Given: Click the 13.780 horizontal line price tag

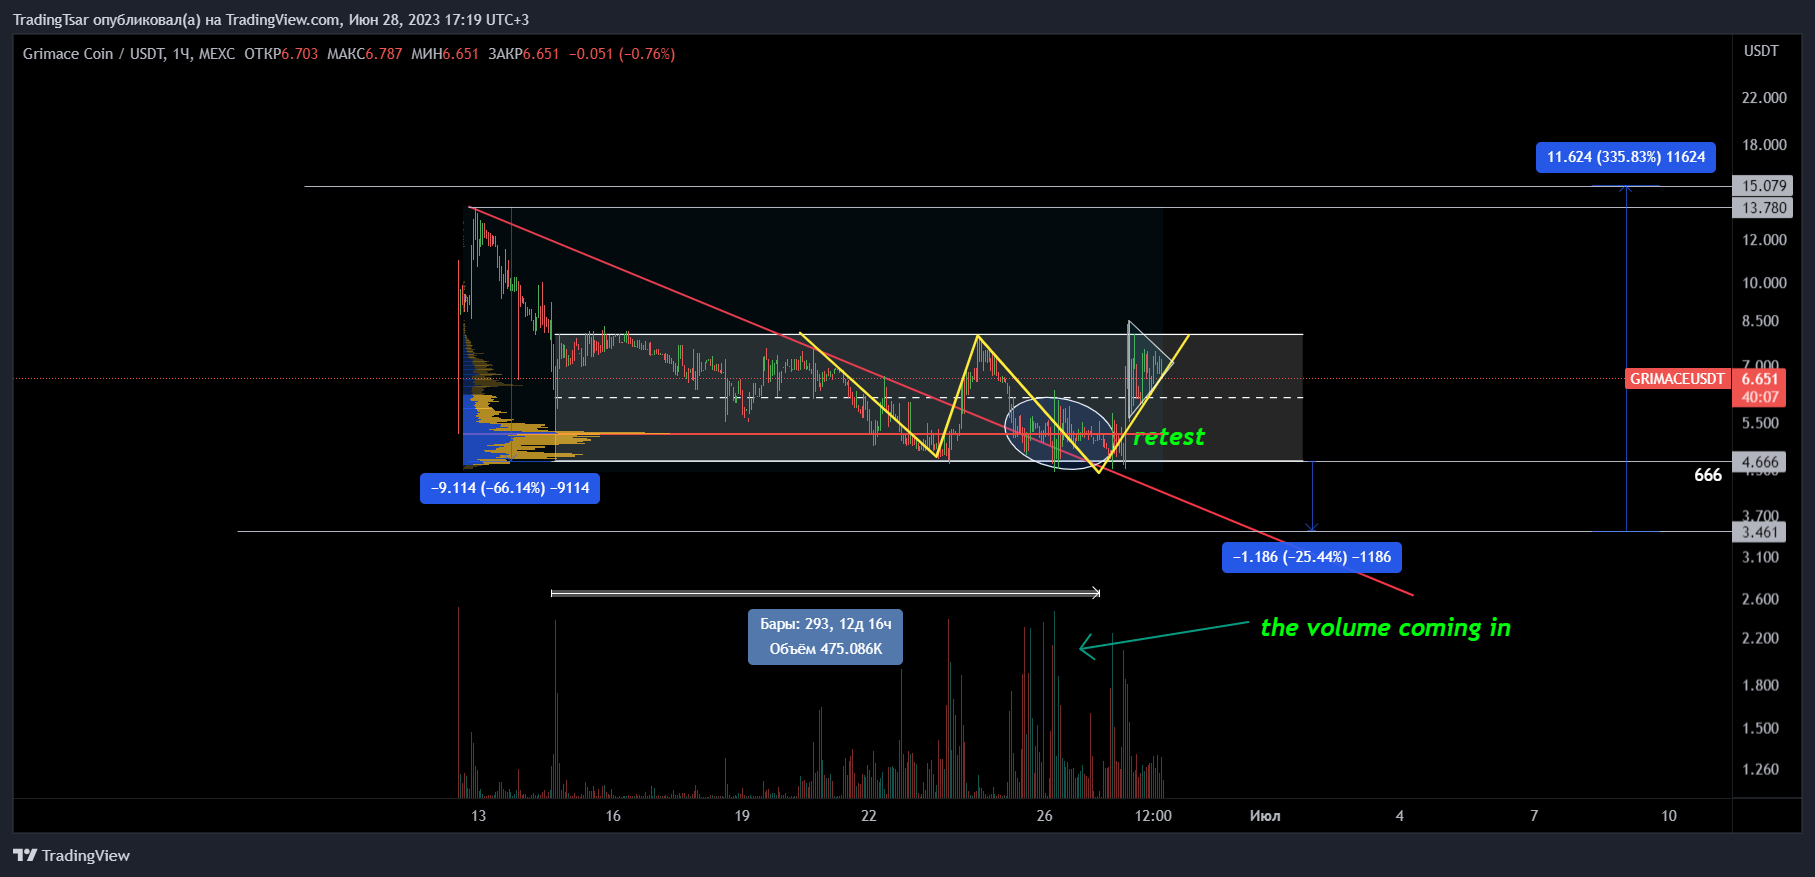Looking at the screenshot, I should pos(1763,208).
